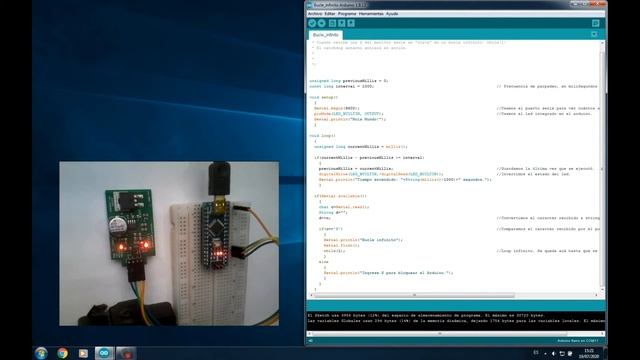Viewport: 640px width, 360px height.
Task: Click the 'void loop()' code line
Action: click(x=322, y=136)
